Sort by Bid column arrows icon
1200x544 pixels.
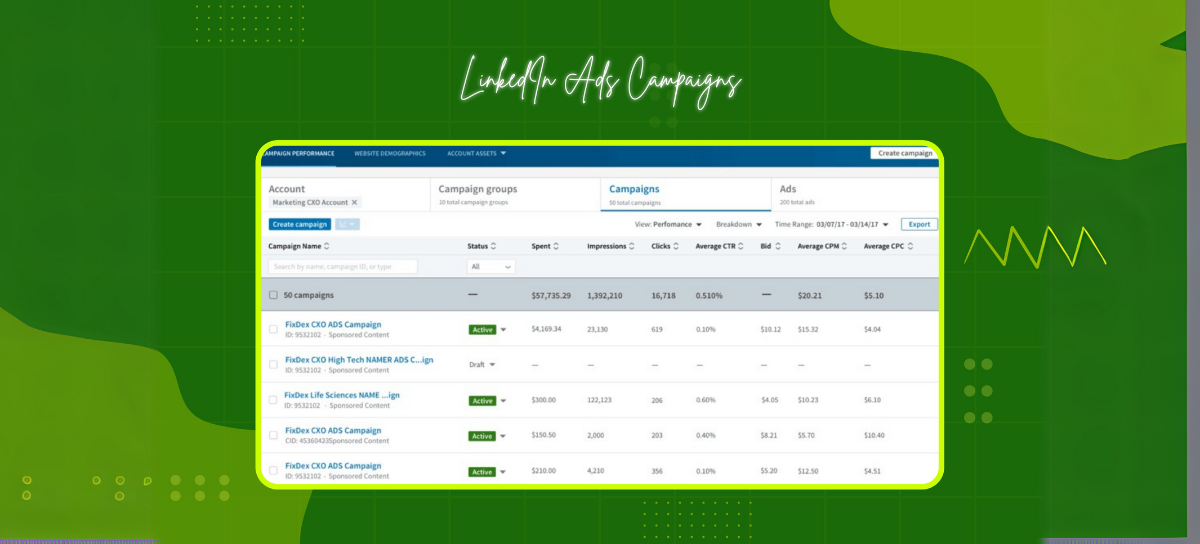coord(777,246)
